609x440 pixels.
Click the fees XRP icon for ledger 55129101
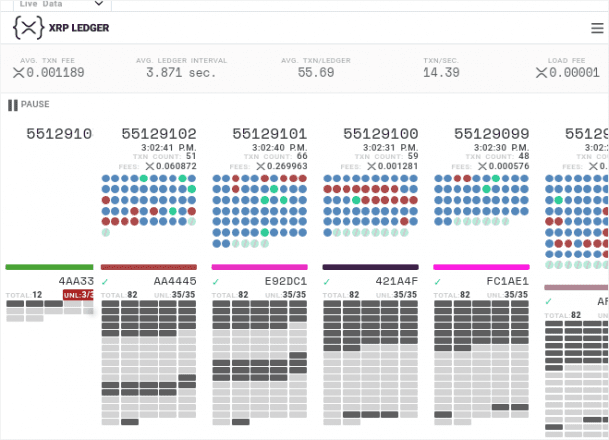pyautogui.click(x=261, y=166)
